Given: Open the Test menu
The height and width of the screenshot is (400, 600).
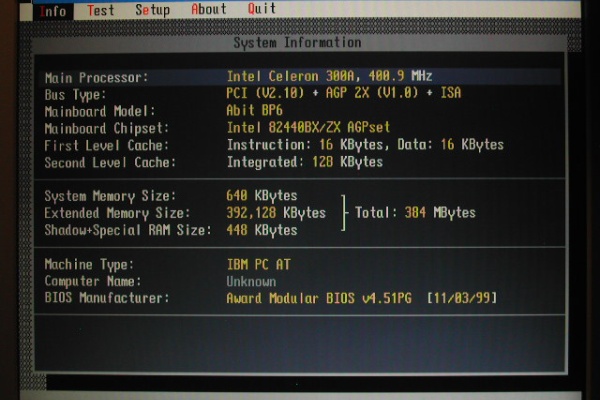Looking at the screenshot, I should click(101, 10).
